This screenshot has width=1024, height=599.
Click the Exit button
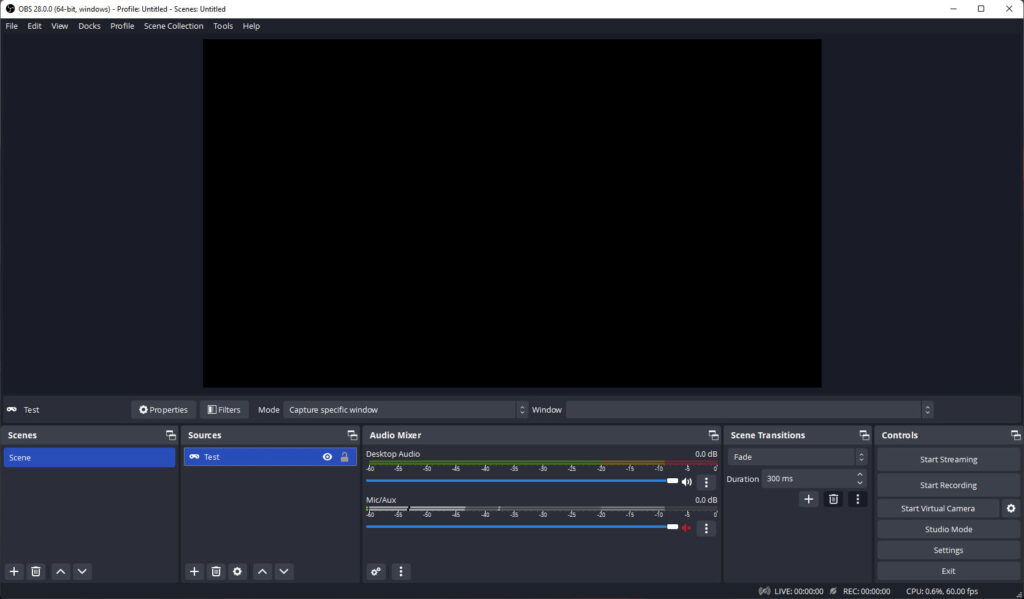point(948,571)
